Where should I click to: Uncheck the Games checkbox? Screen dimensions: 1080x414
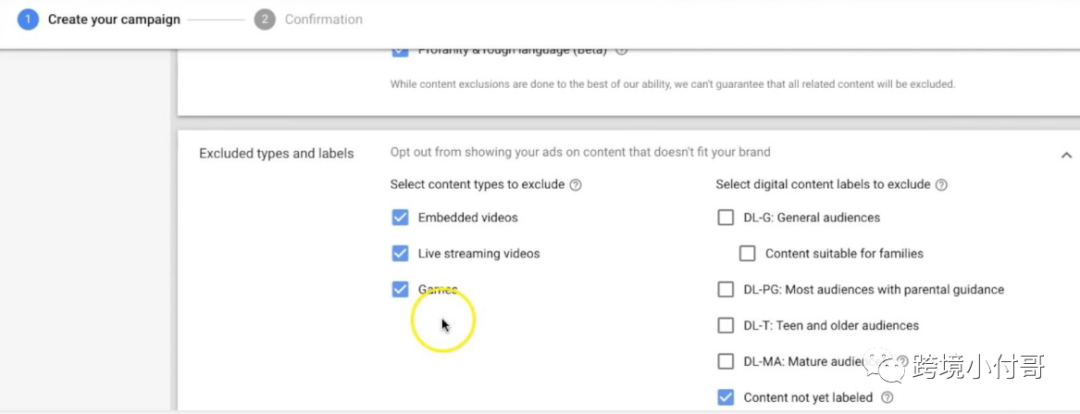(x=400, y=289)
